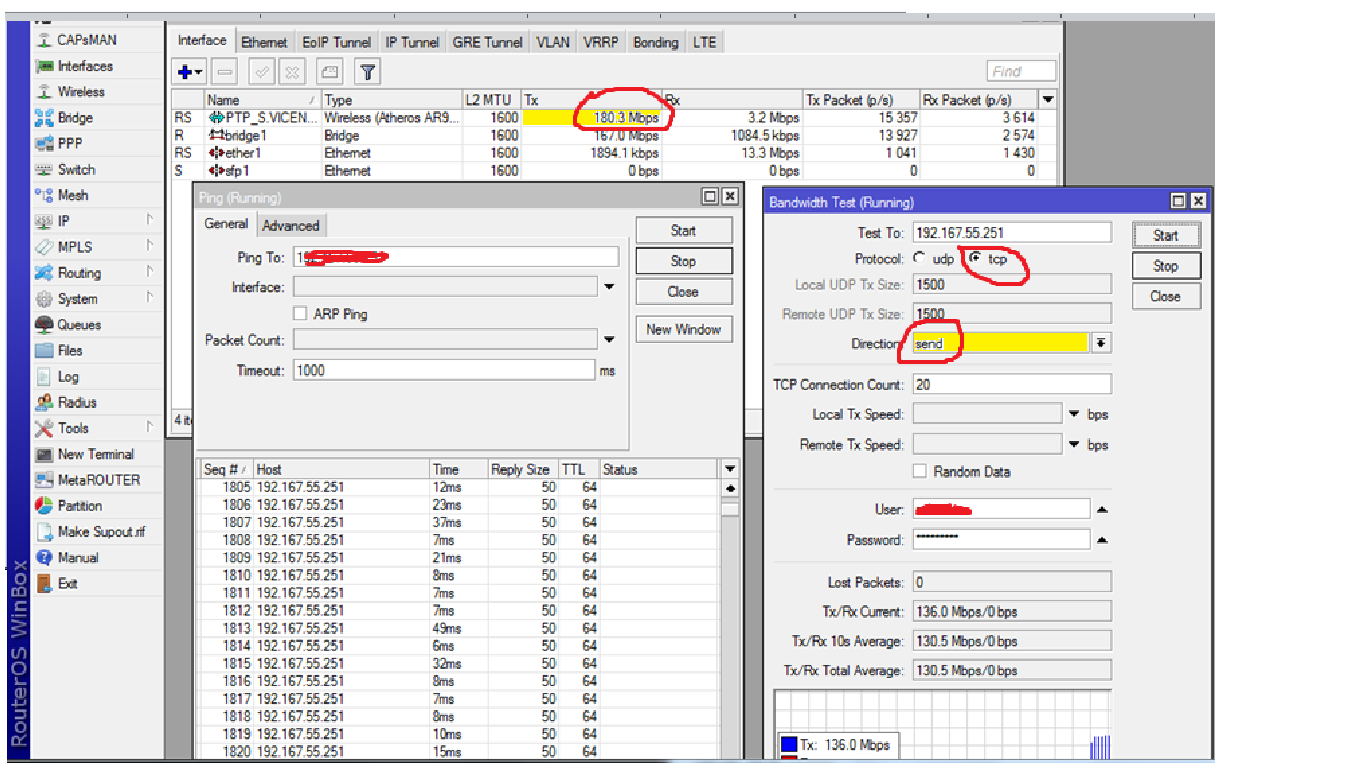Viewport: 1366px width, 768px height.
Task: Enable the ARP Ping checkbox
Action: [x=300, y=314]
